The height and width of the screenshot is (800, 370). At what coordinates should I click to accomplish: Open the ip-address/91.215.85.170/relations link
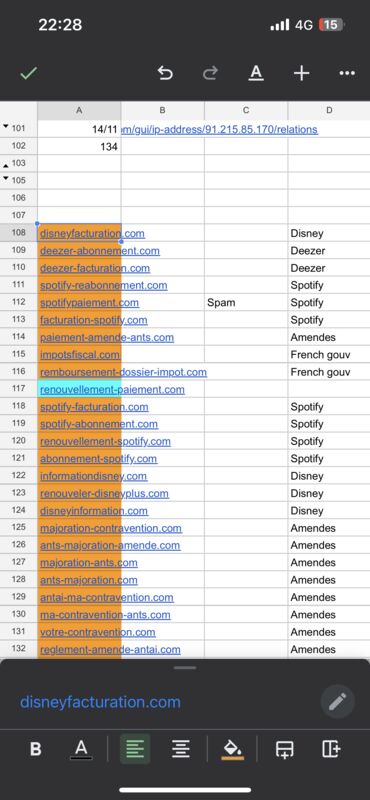tap(219, 130)
